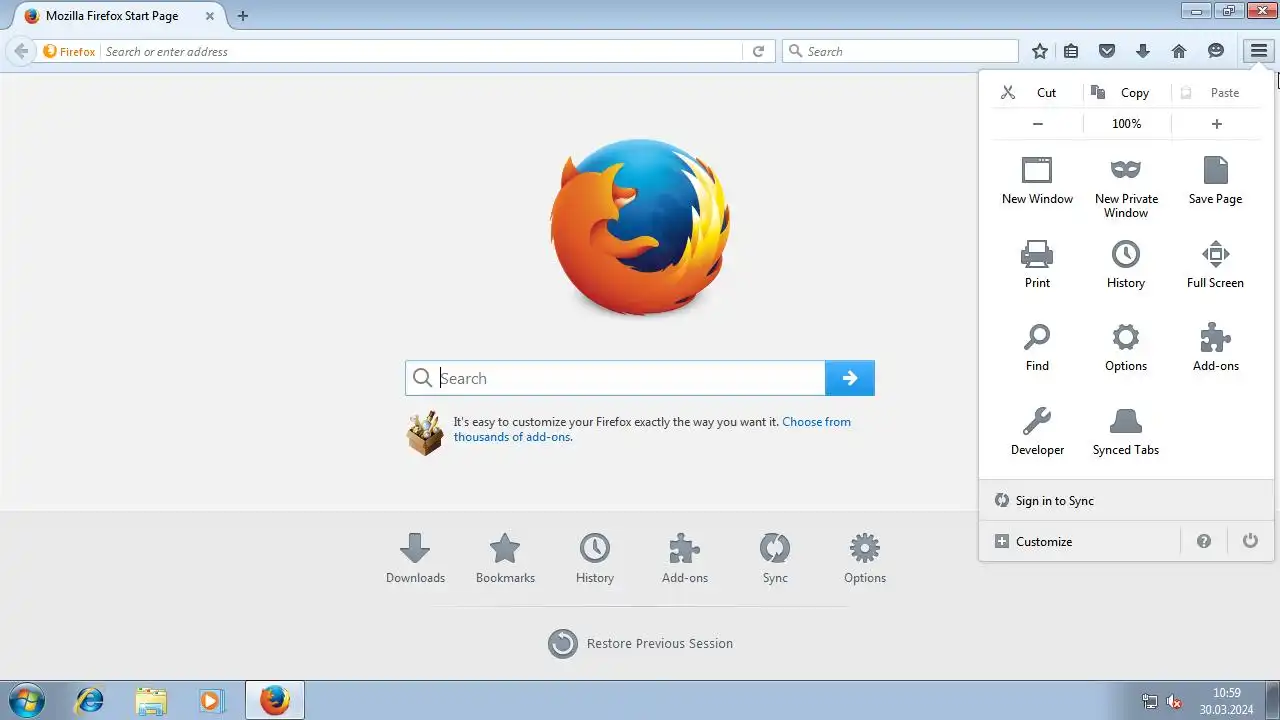Viewport: 1280px width, 720px height.
Task: Open Windows Media Player from taskbar
Action: (x=211, y=700)
